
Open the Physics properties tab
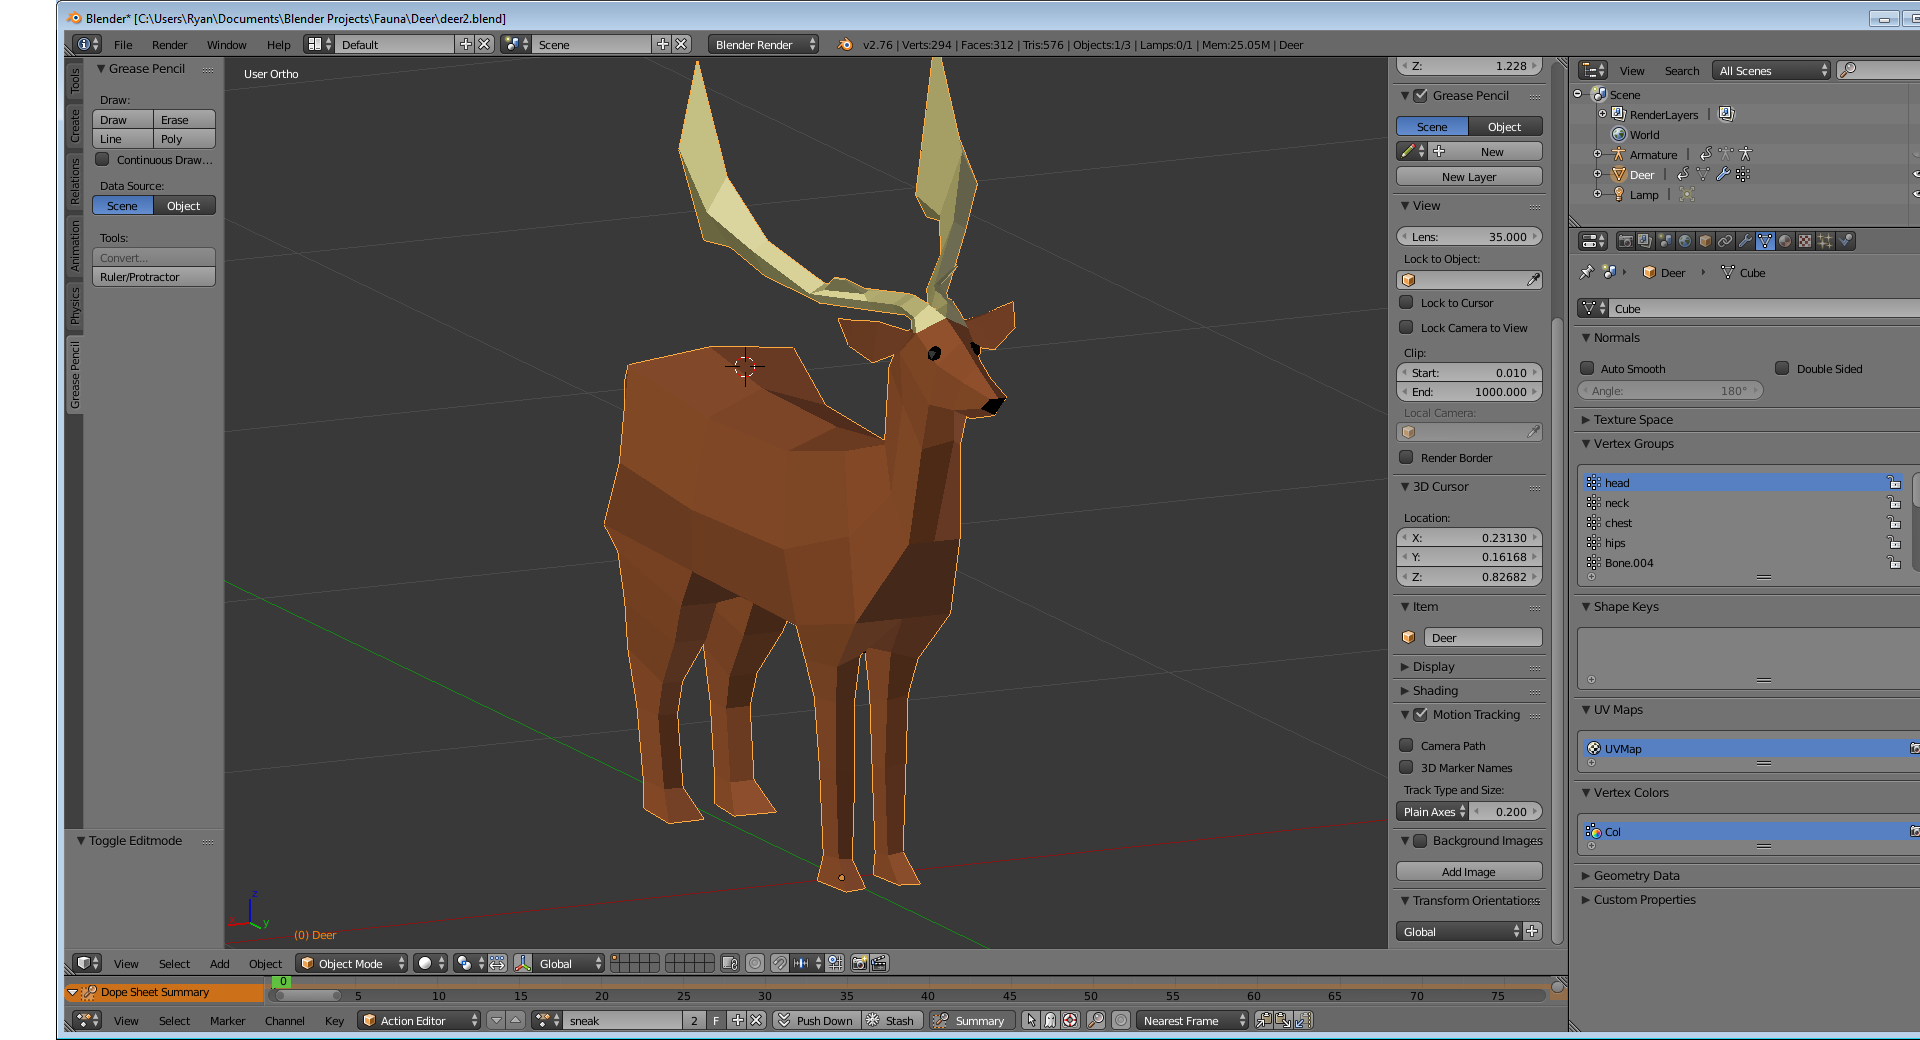pos(1845,241)
